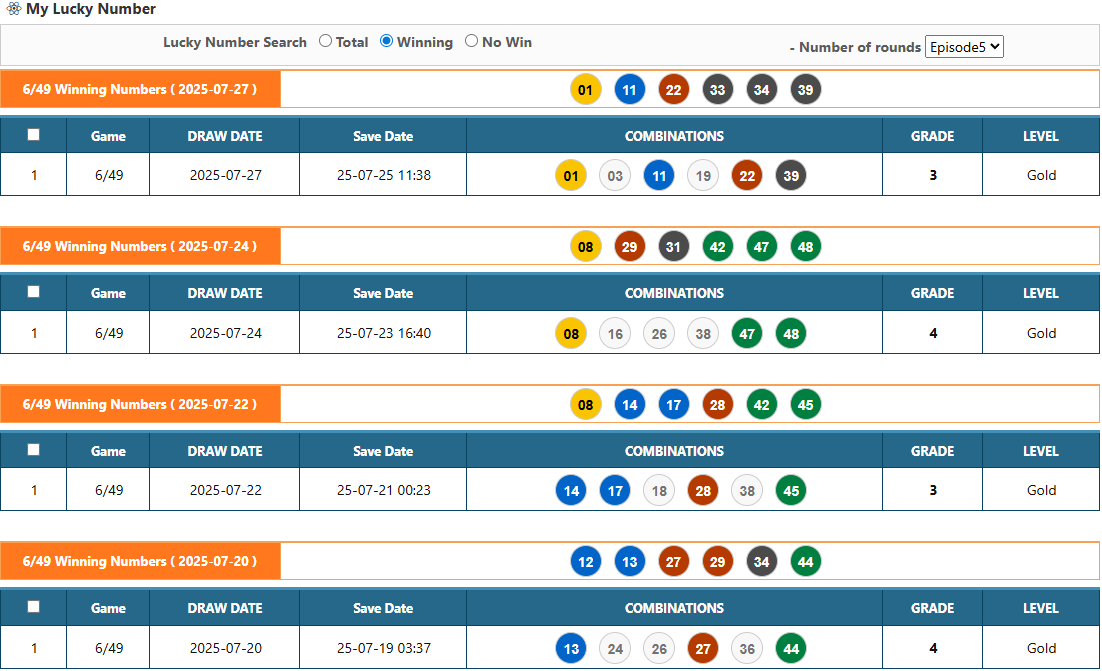The image size is (1102, 671).
Task: Click the 6/49 Winning Numbers (2025-07-24) banner
Action: [x=140, y=247]
